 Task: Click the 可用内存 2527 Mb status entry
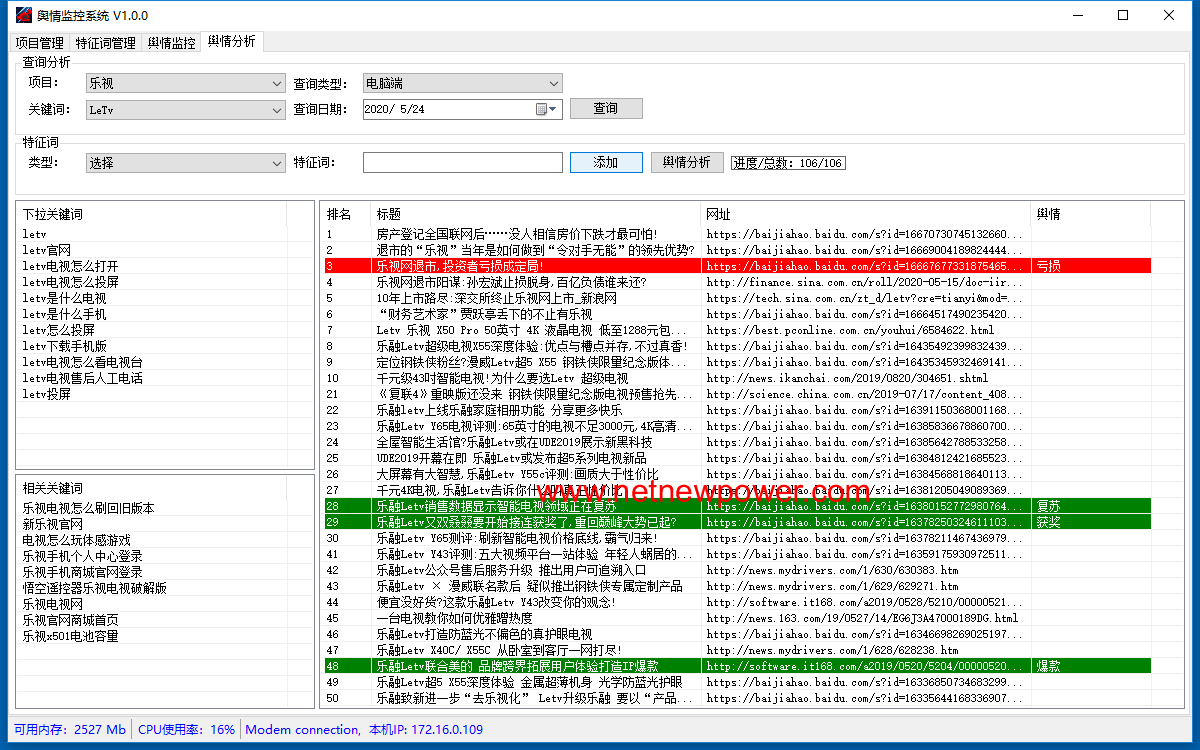pos(70,730)
